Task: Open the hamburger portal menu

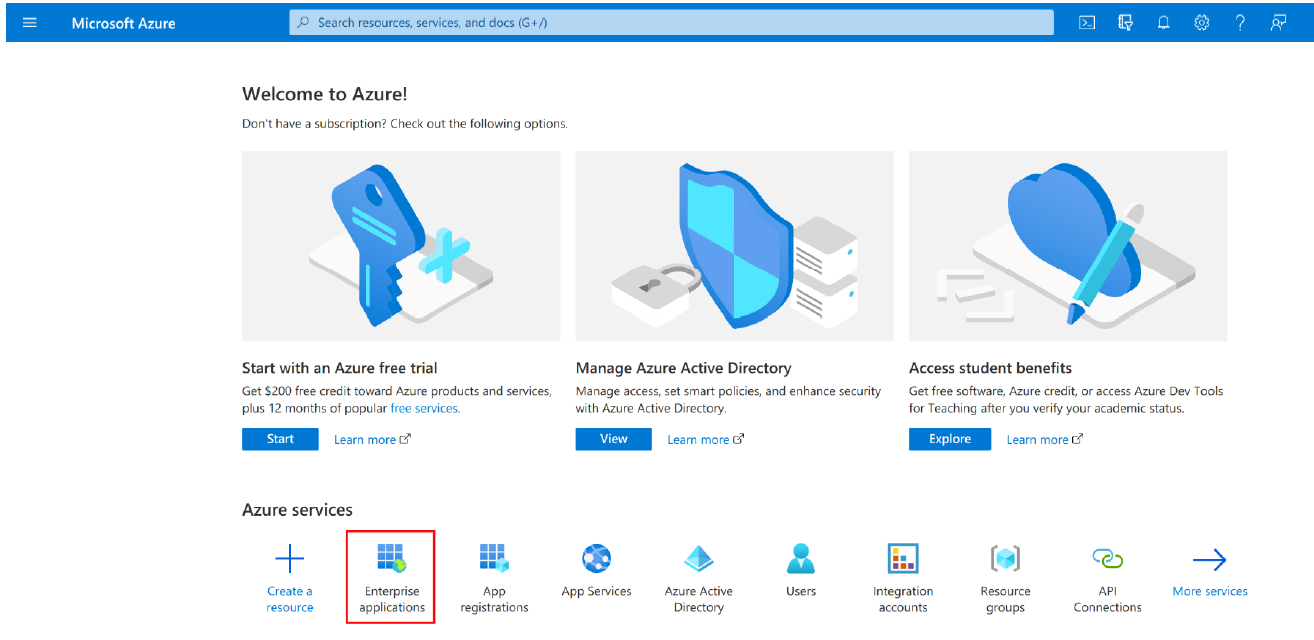Action: [29, 22]
